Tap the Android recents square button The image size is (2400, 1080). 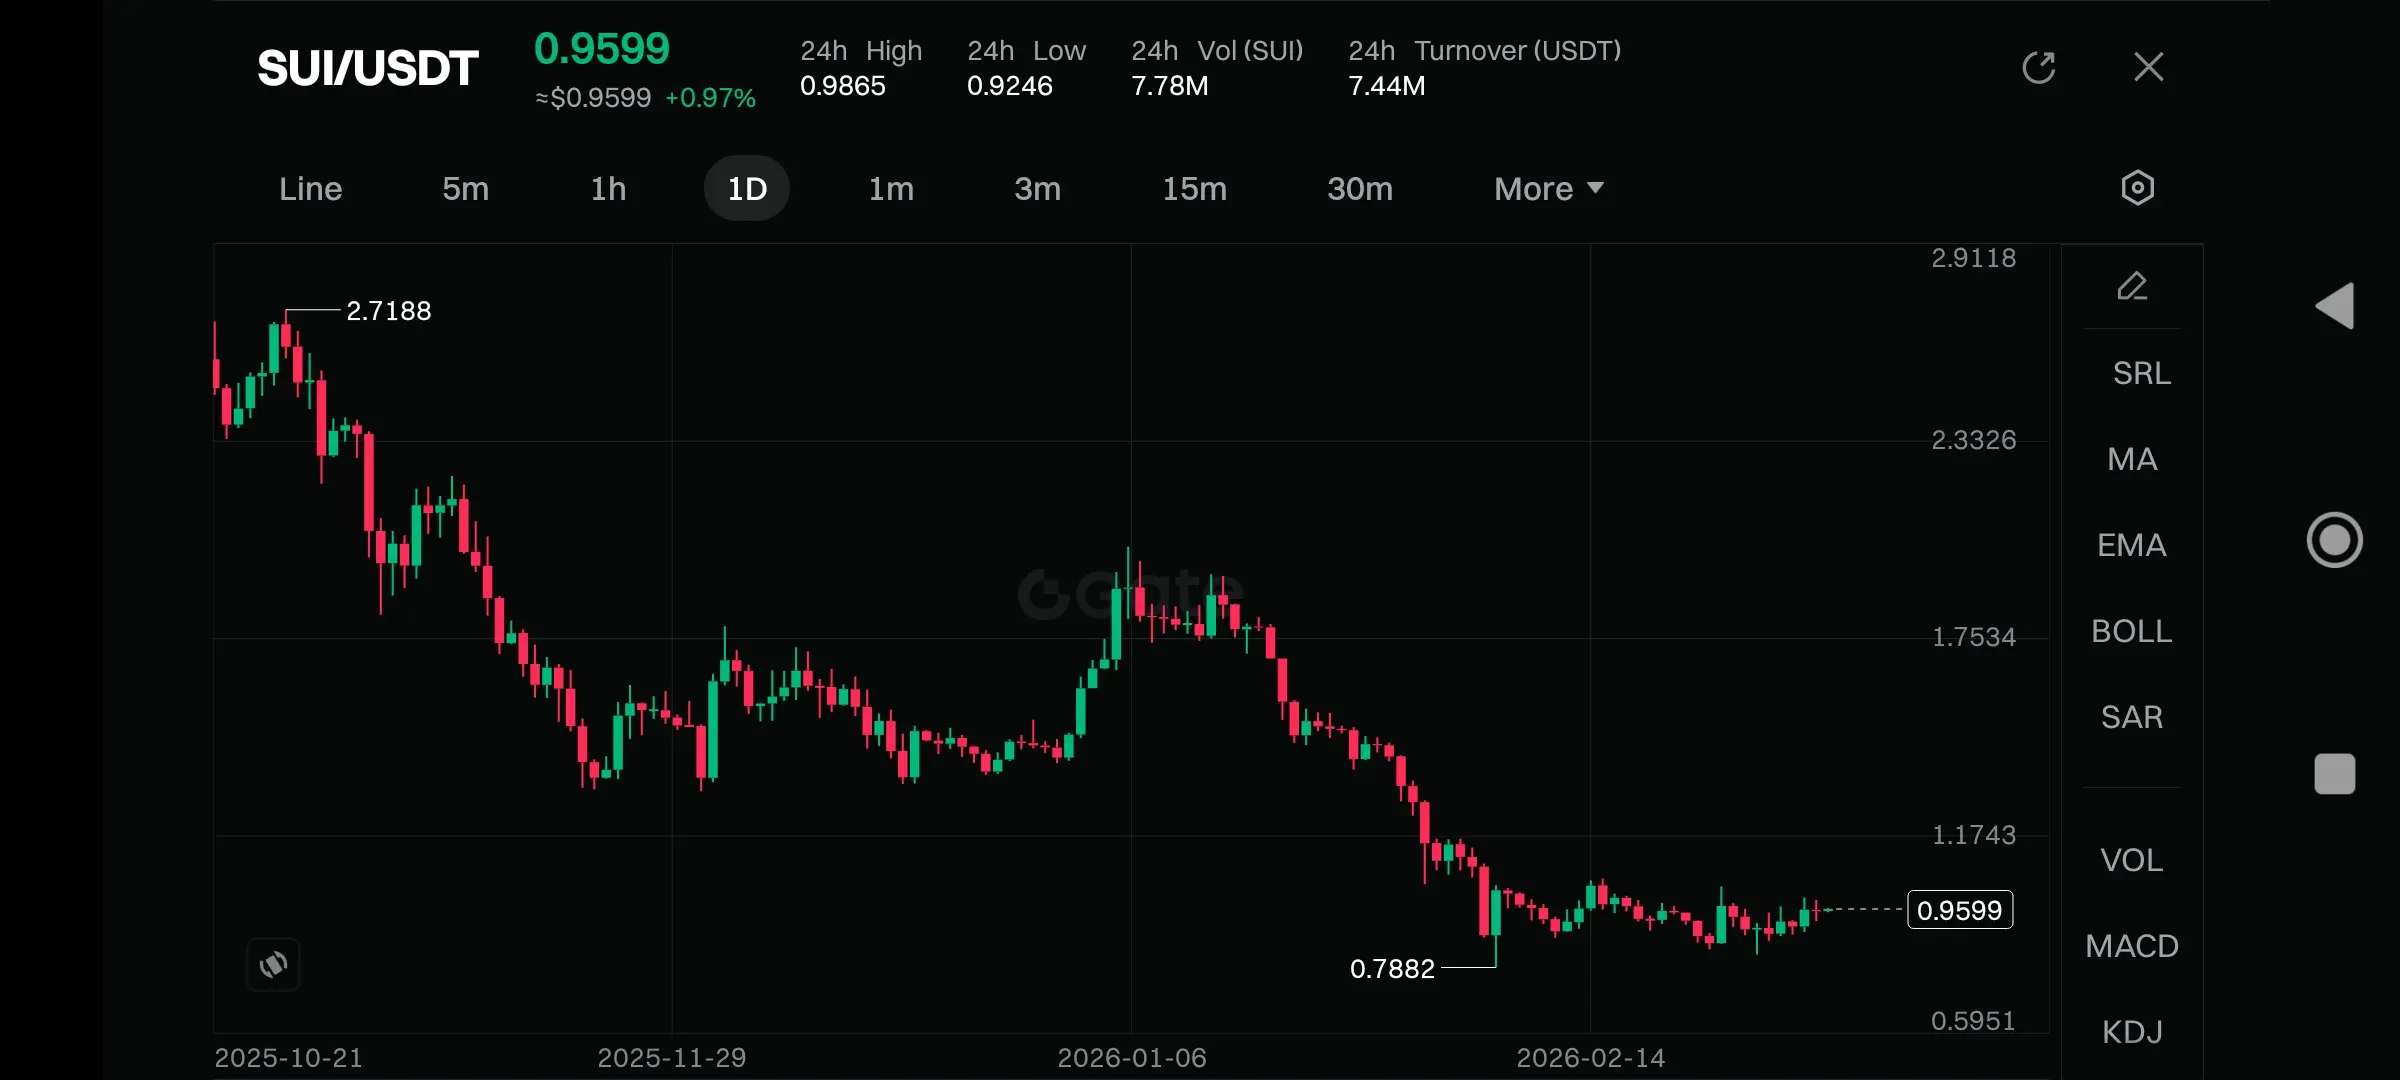(x=2334, y=774)
